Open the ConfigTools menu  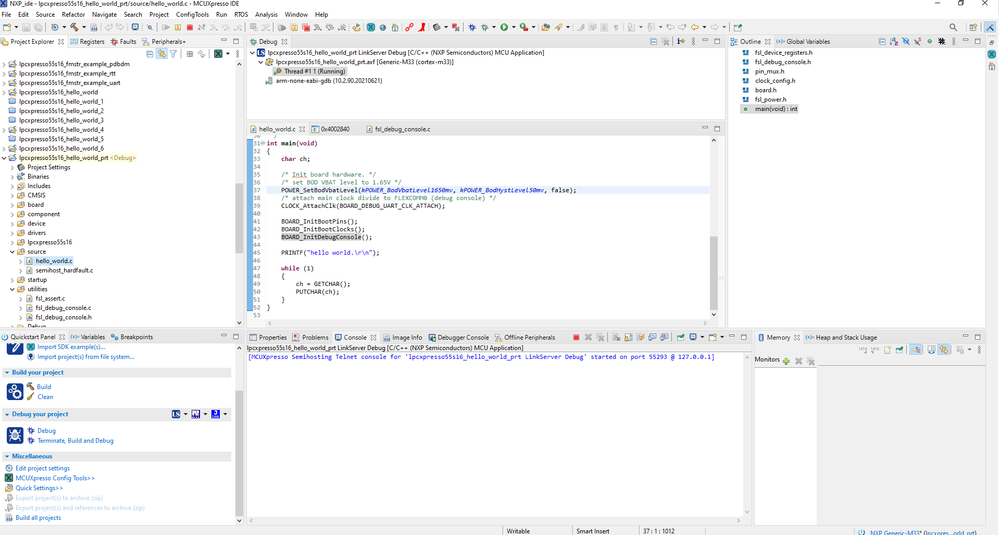pos(192,14)
